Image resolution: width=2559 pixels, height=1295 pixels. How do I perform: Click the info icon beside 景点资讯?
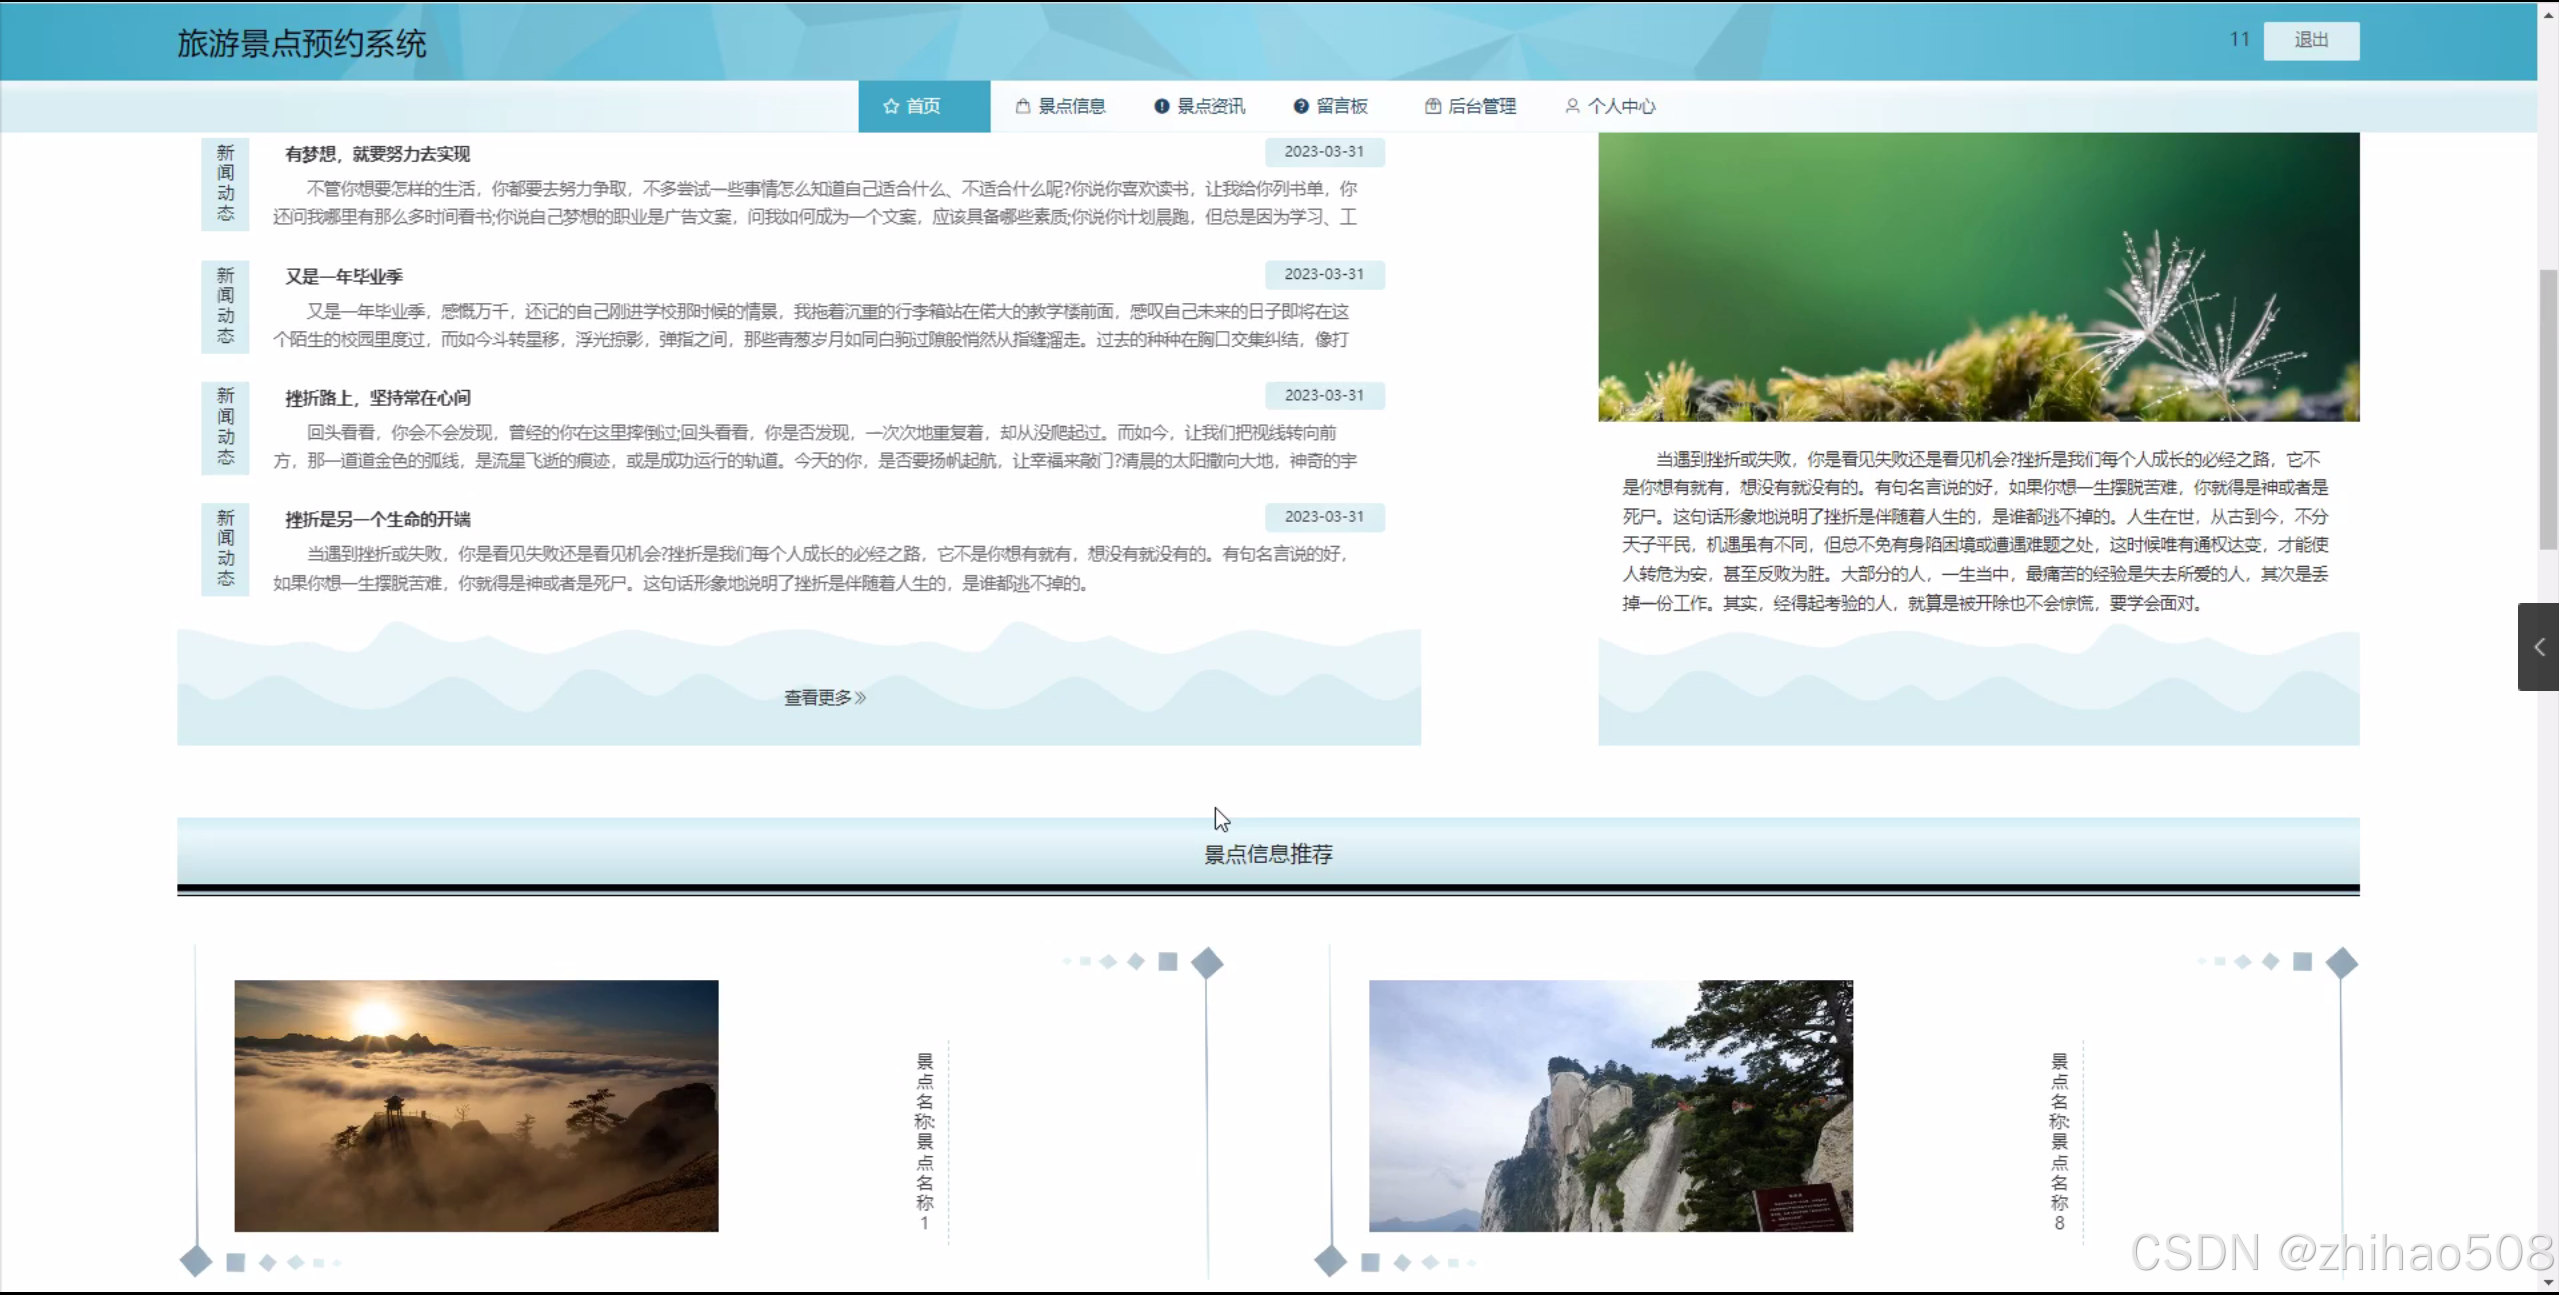1161,106
